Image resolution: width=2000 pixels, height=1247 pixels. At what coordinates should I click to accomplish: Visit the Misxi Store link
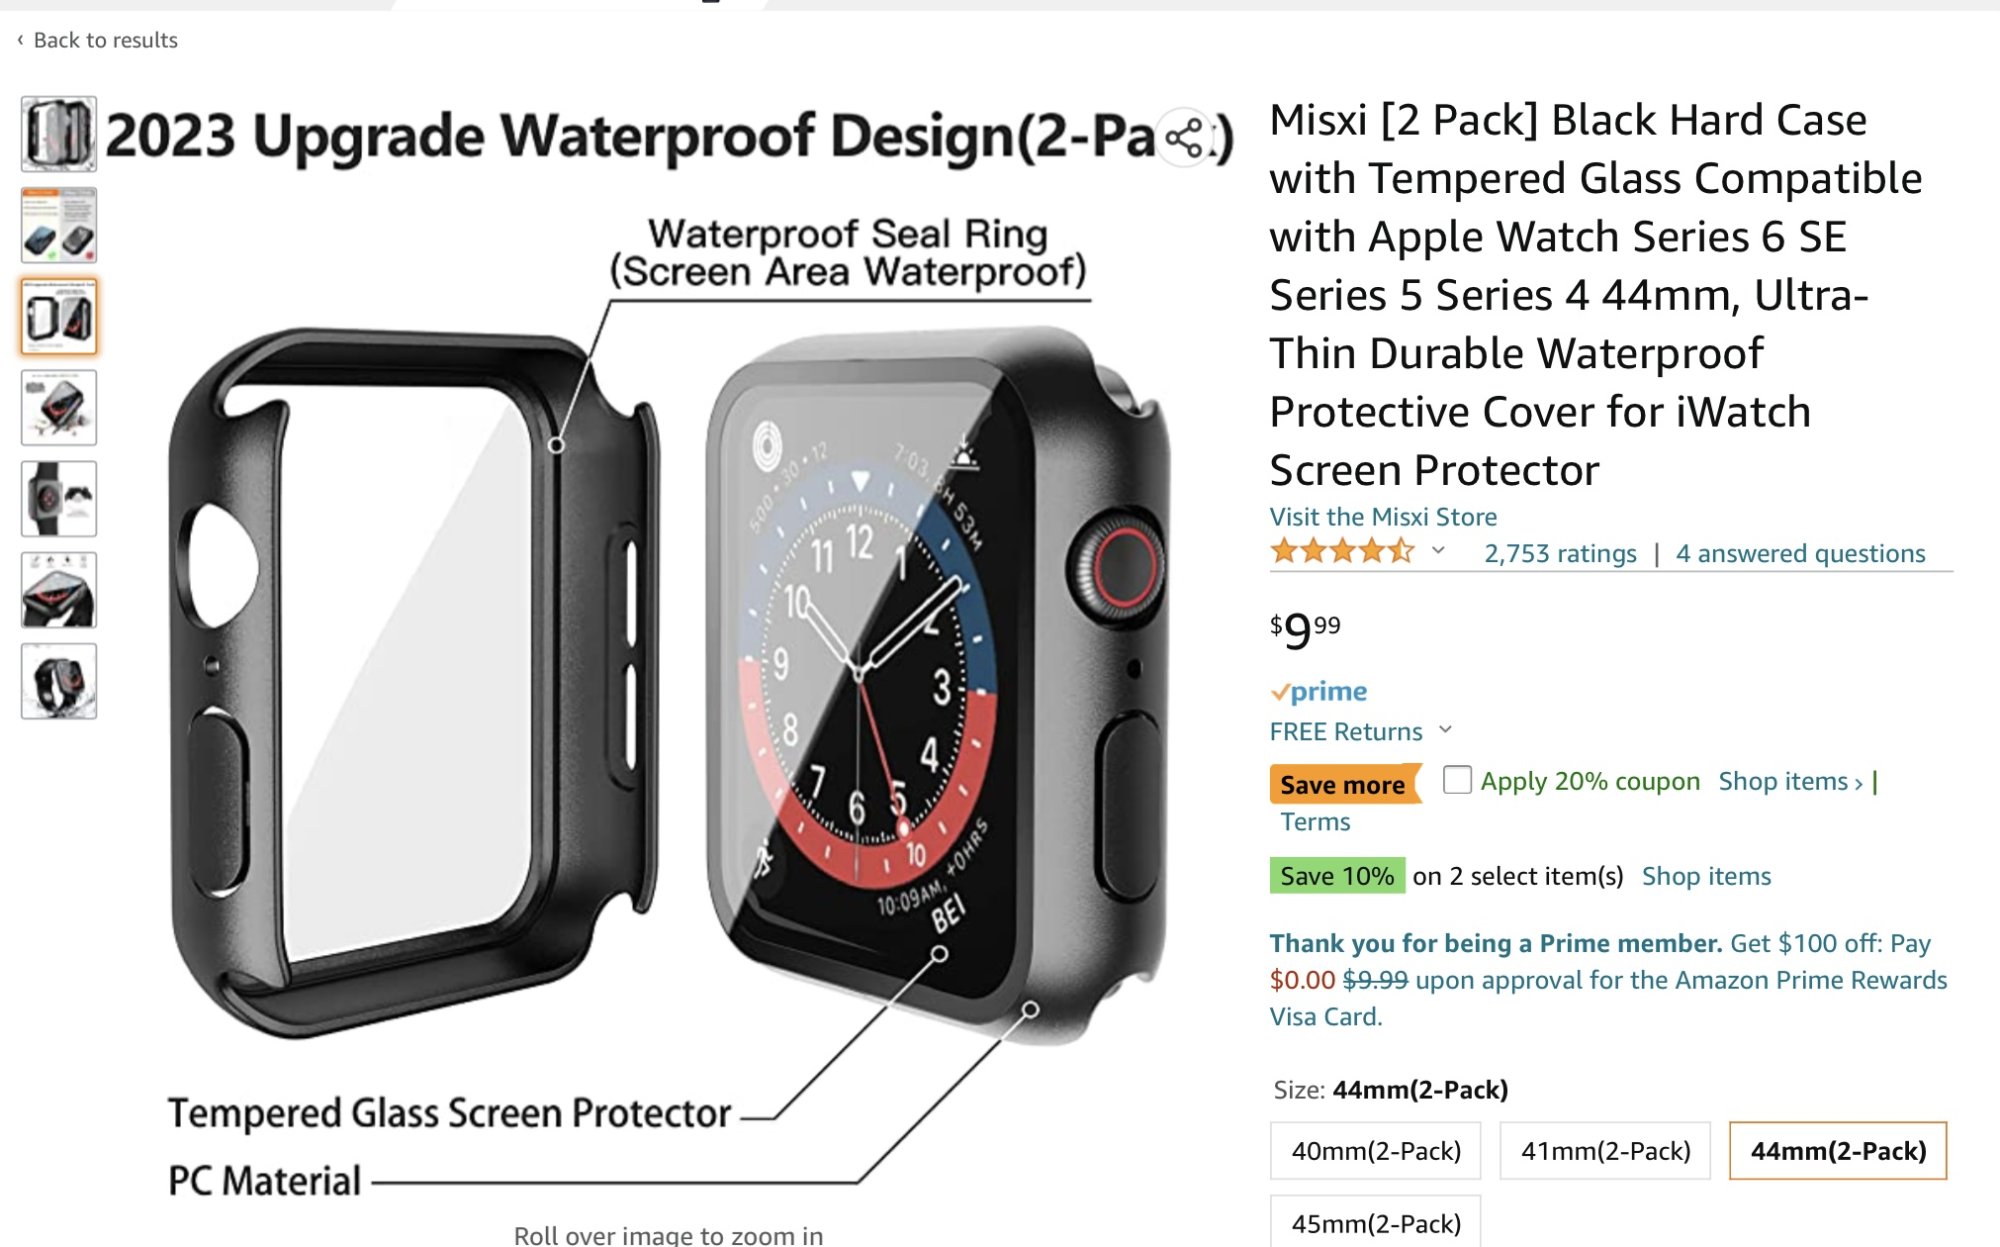pos(1383,517)
